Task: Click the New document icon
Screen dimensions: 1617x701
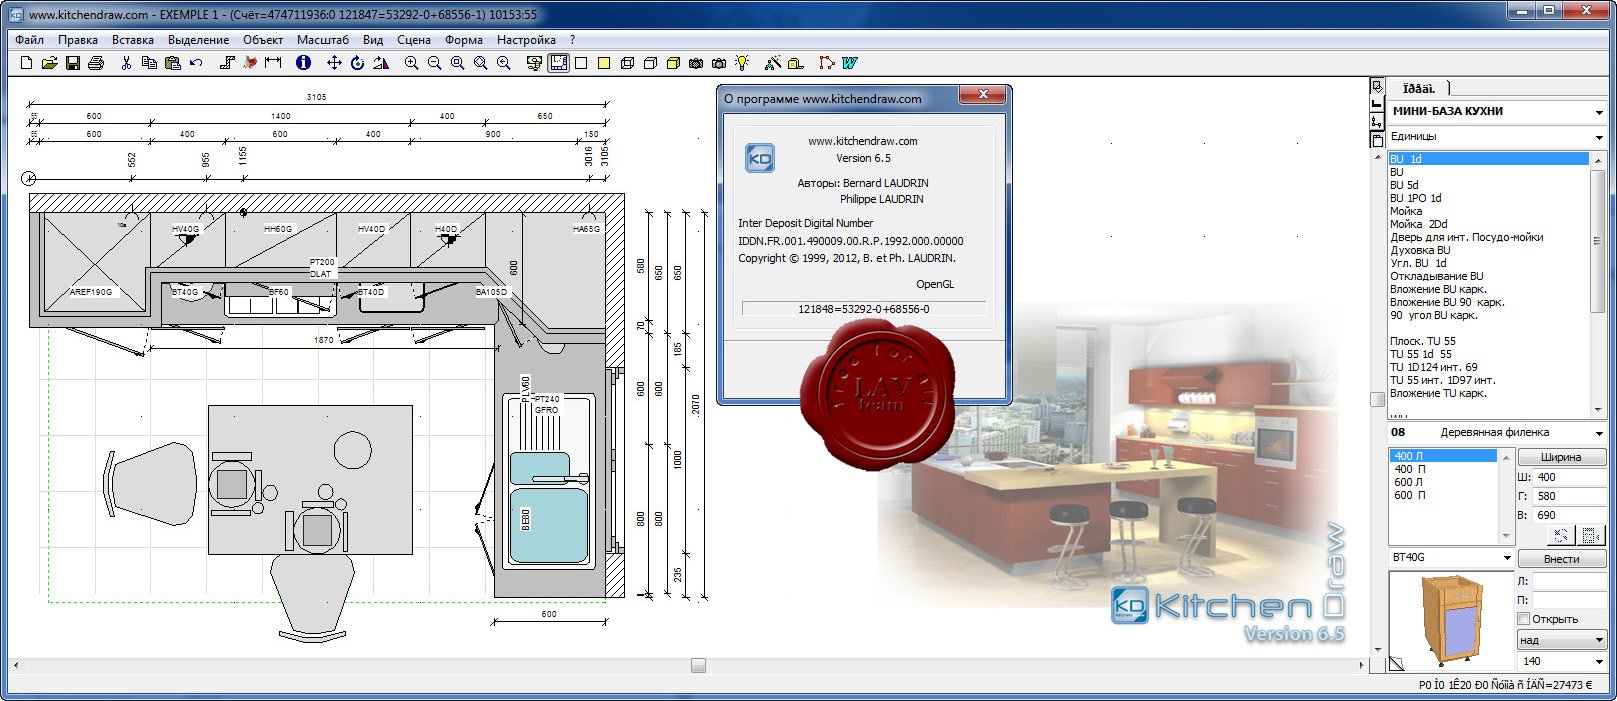Action: (26, 63)
